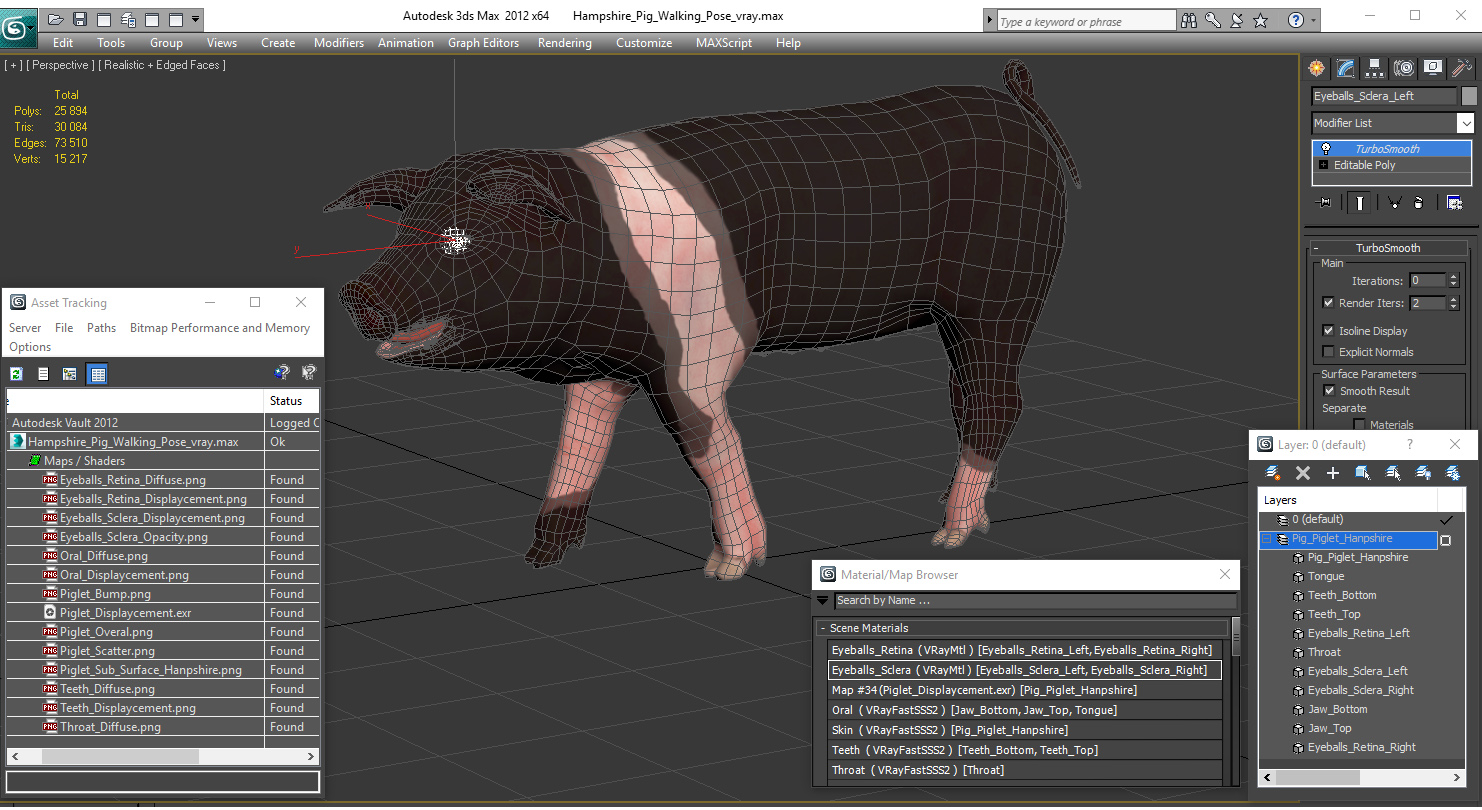Click Highlight Selected Objects' Layers icon
1482x810 pixels.
(1392, 473)
